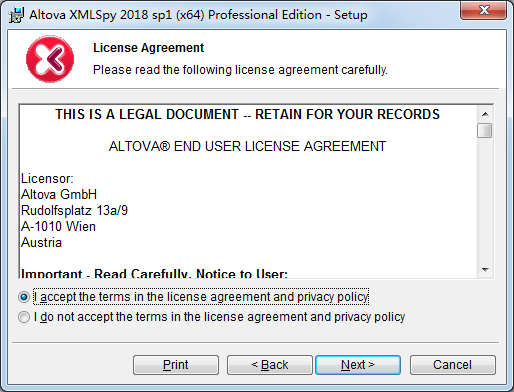The width and height of the screenshot is (514, 392).
Task: Click the license scrollbar up arrow
Action: (485, 114)
